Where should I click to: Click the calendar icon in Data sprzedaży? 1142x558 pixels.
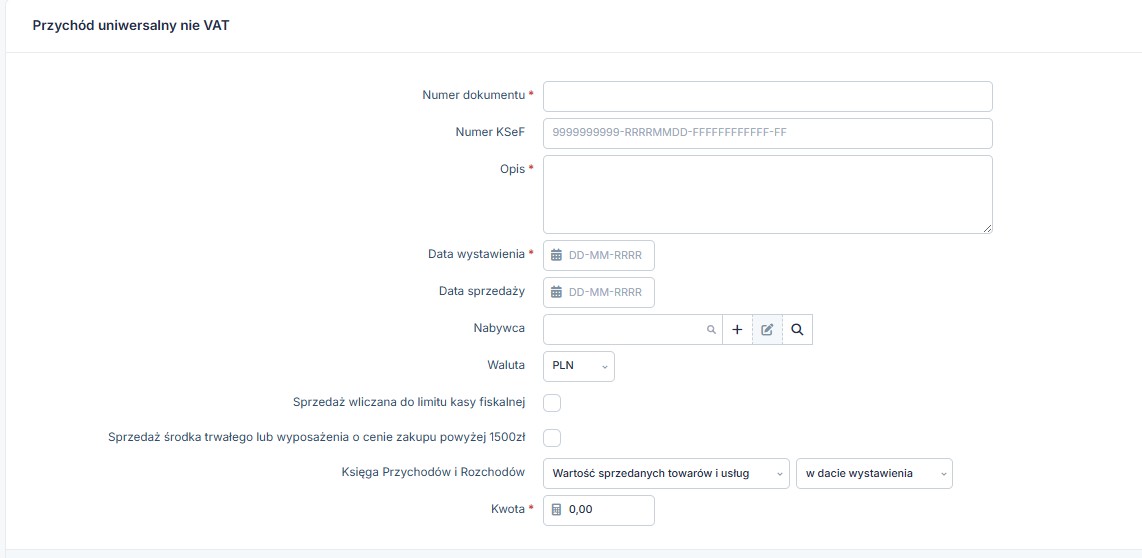[557, 292]
